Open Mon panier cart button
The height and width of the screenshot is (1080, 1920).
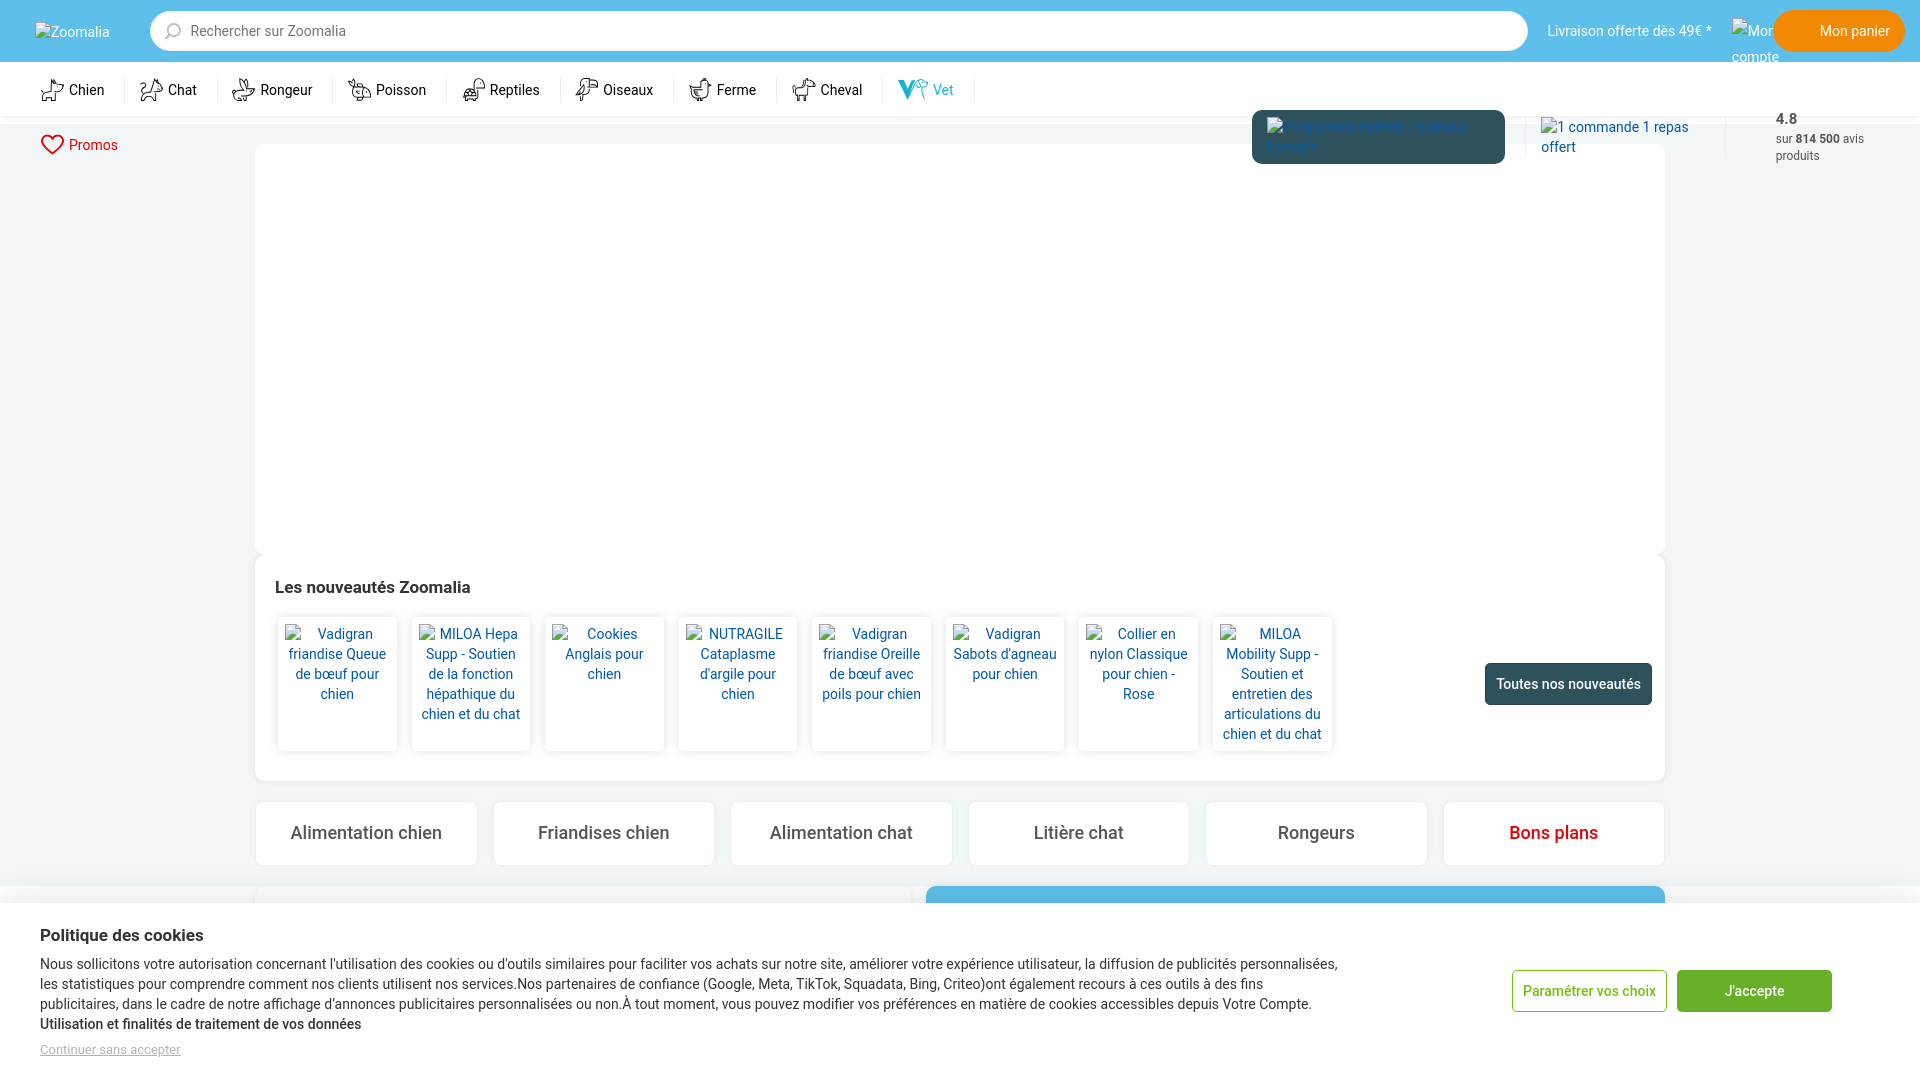(x=1839, y=31)
